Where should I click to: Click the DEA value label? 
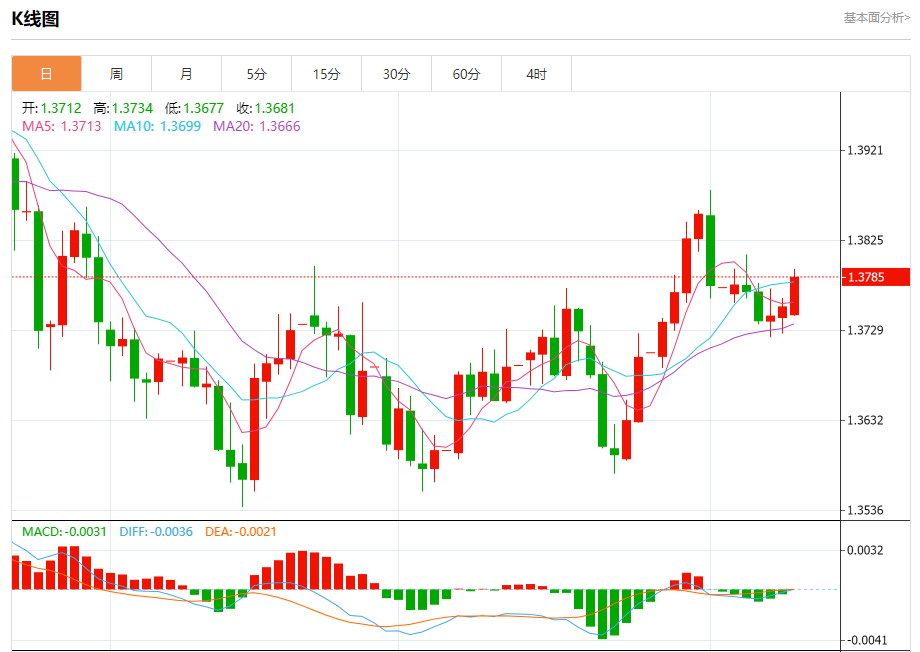(x=241, y=532)
